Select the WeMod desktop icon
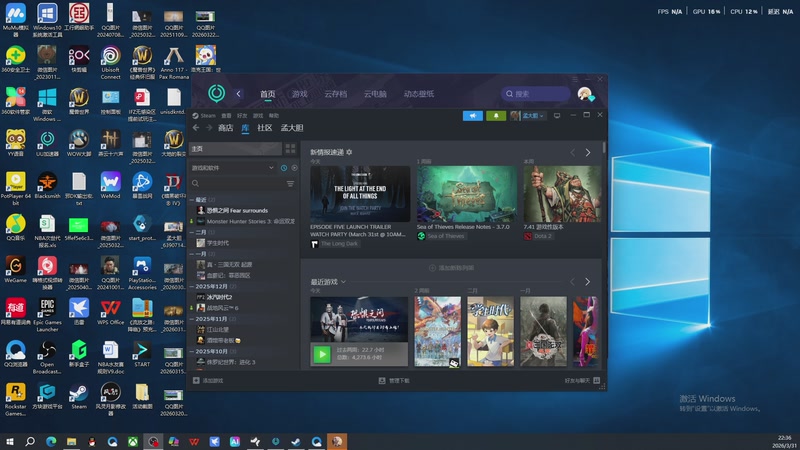The height and width of the screenshot is (450, 800). [x=111, y=185]
